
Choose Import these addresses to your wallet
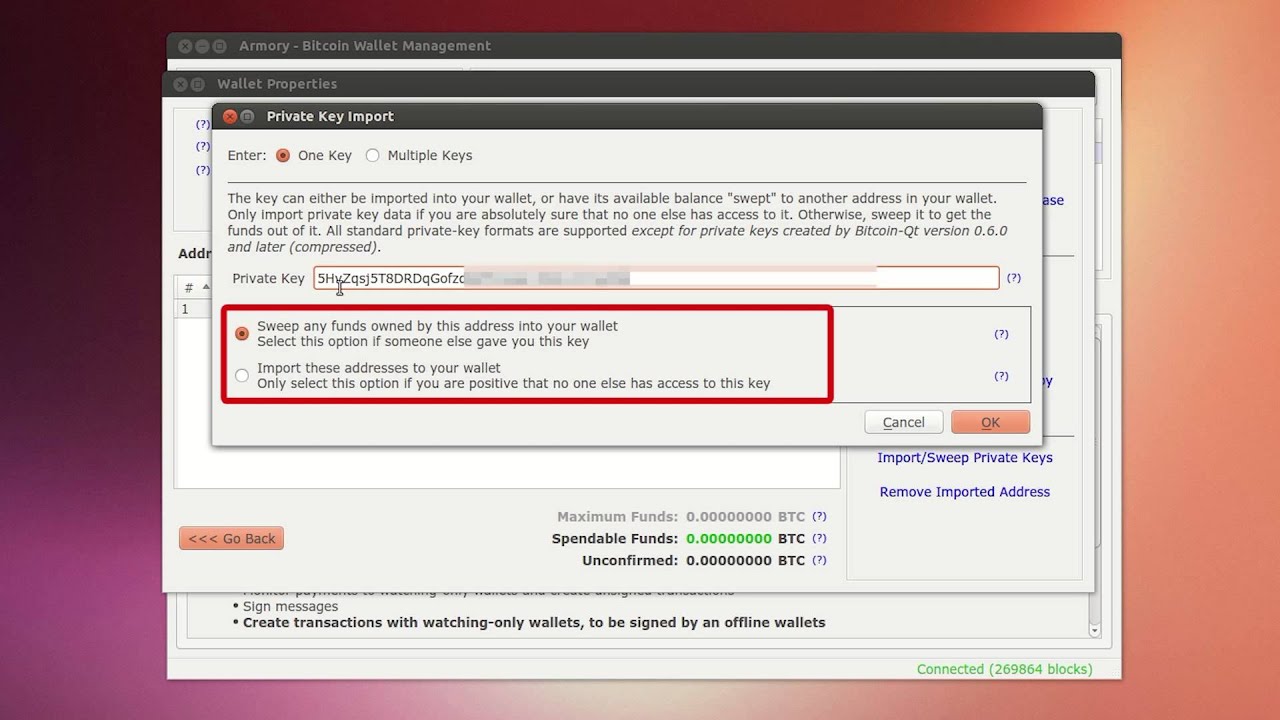242,376
